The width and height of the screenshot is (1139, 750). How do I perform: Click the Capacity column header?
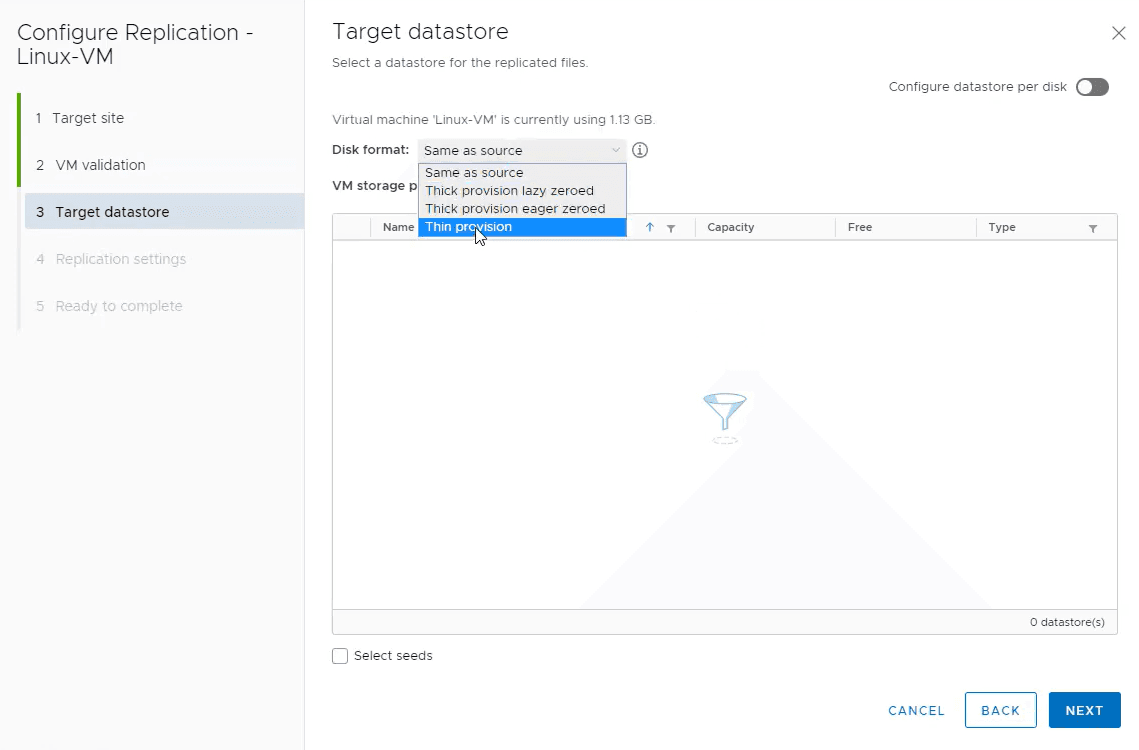point(731,228)
